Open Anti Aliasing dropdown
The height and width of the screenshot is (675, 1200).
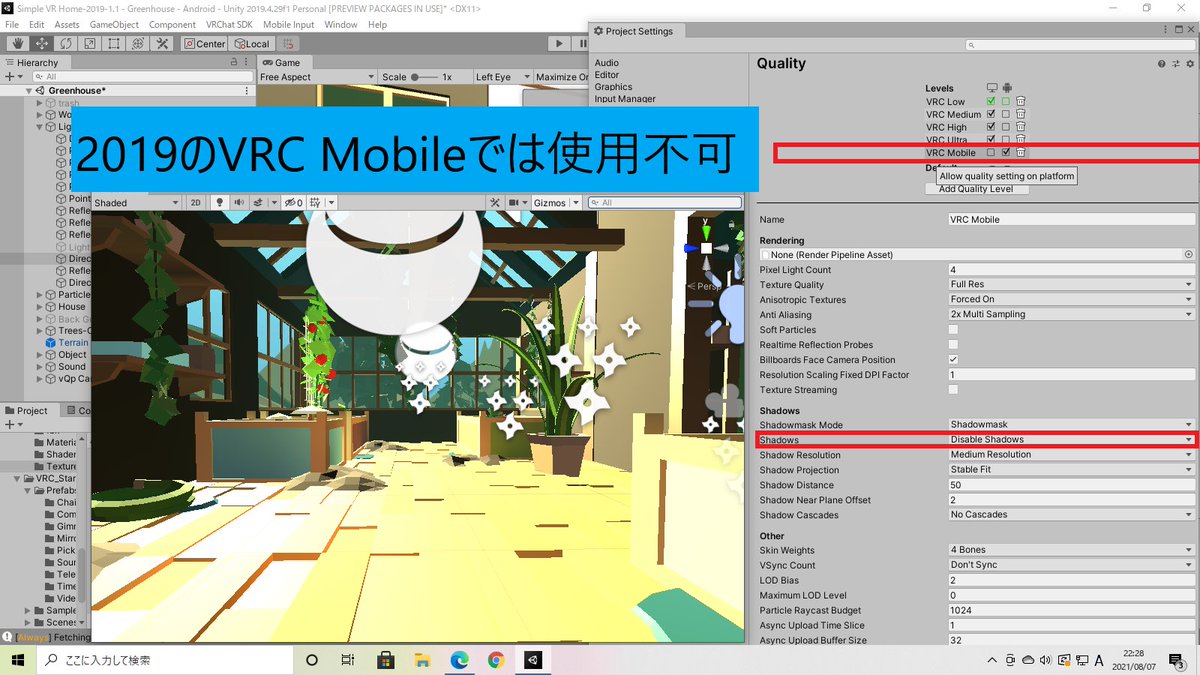[x=1071, y=314]
